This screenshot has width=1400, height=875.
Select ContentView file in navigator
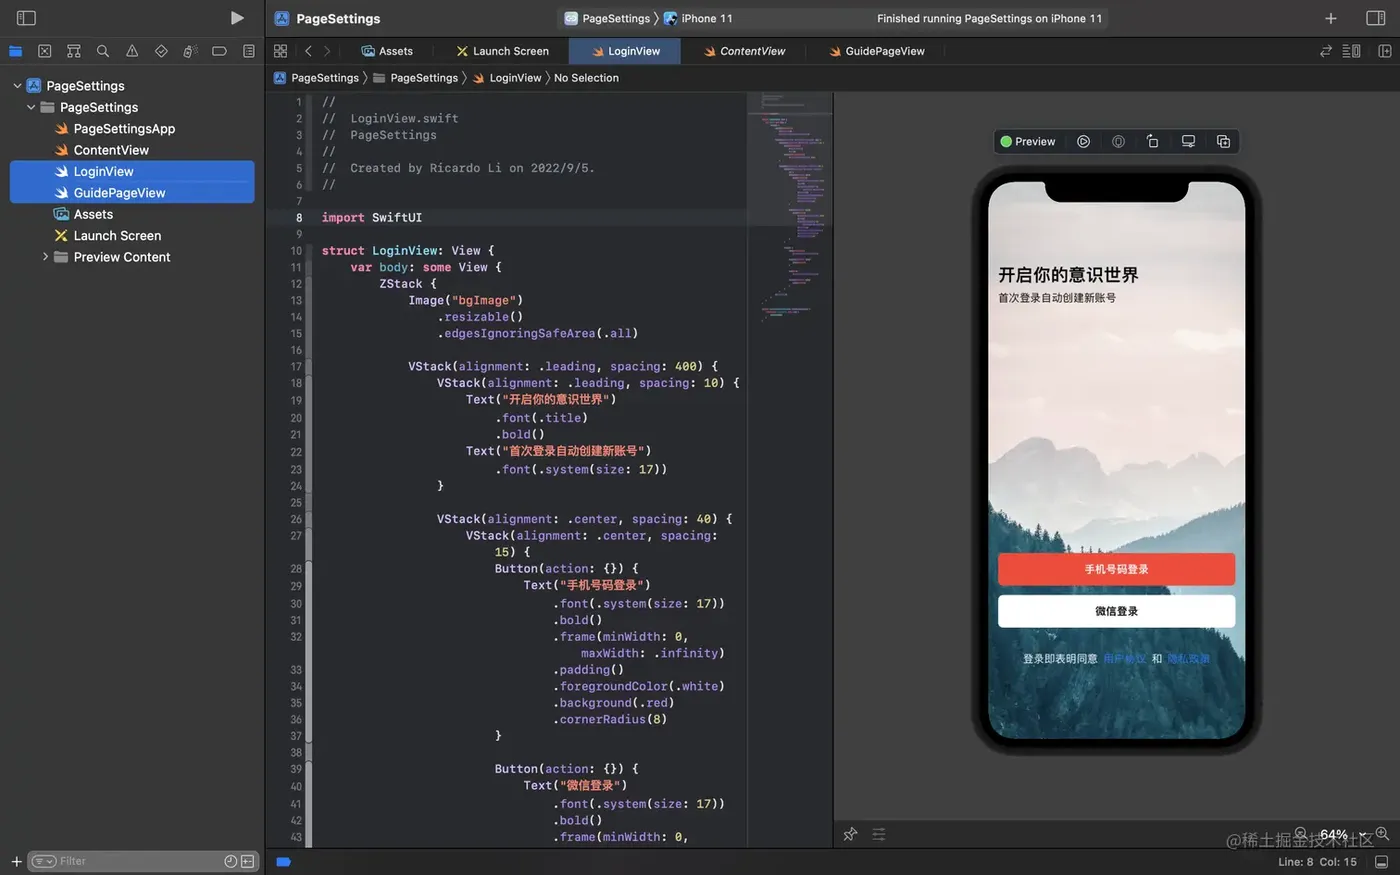click(x=111, y=150)
